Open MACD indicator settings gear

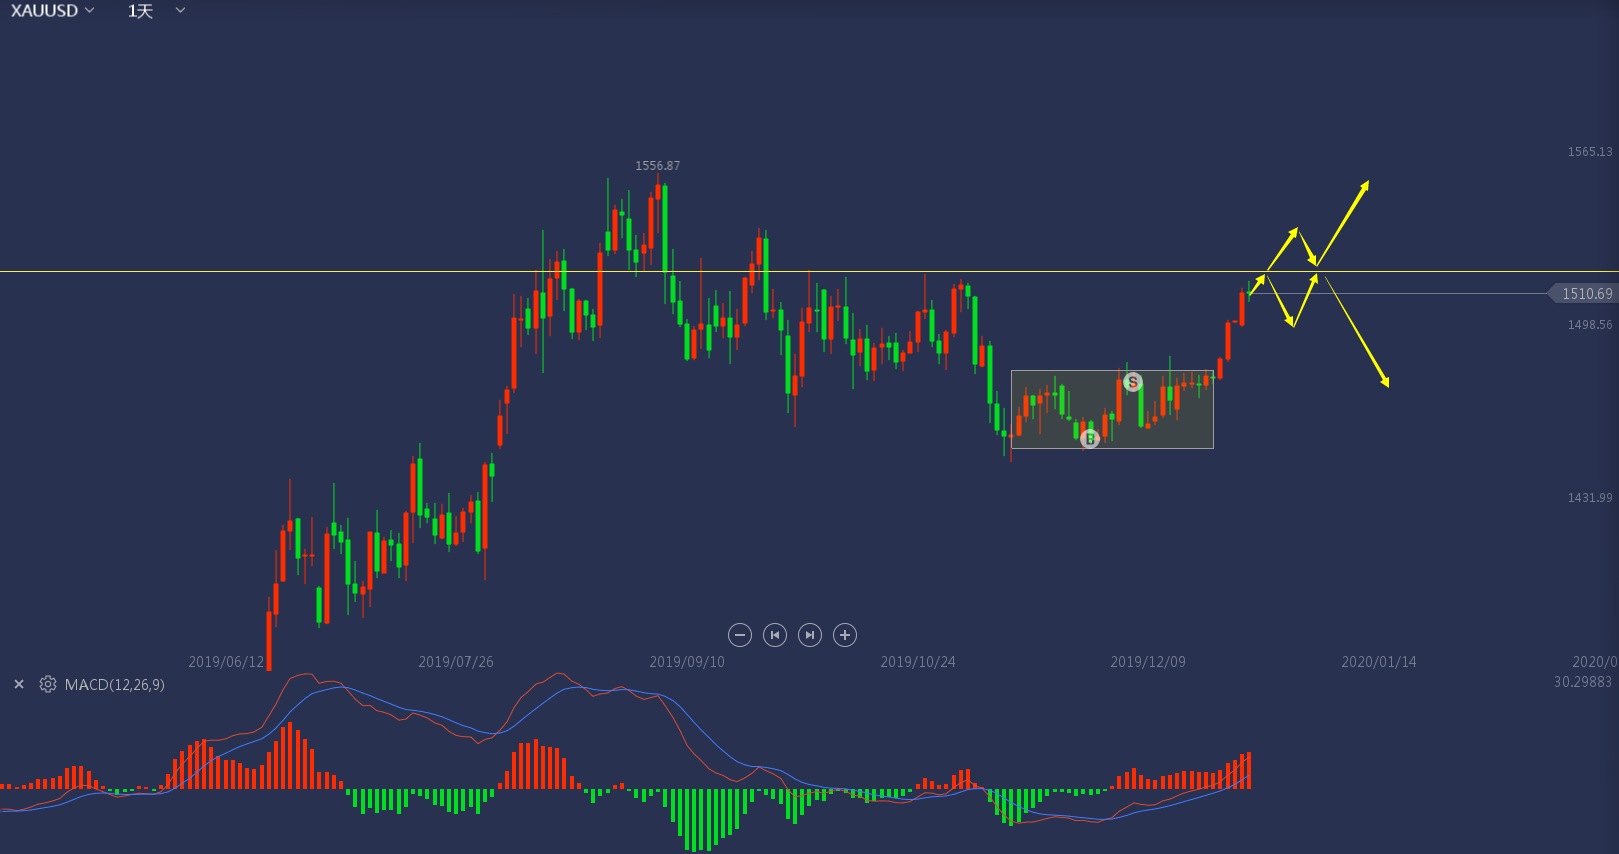(48, 685)
